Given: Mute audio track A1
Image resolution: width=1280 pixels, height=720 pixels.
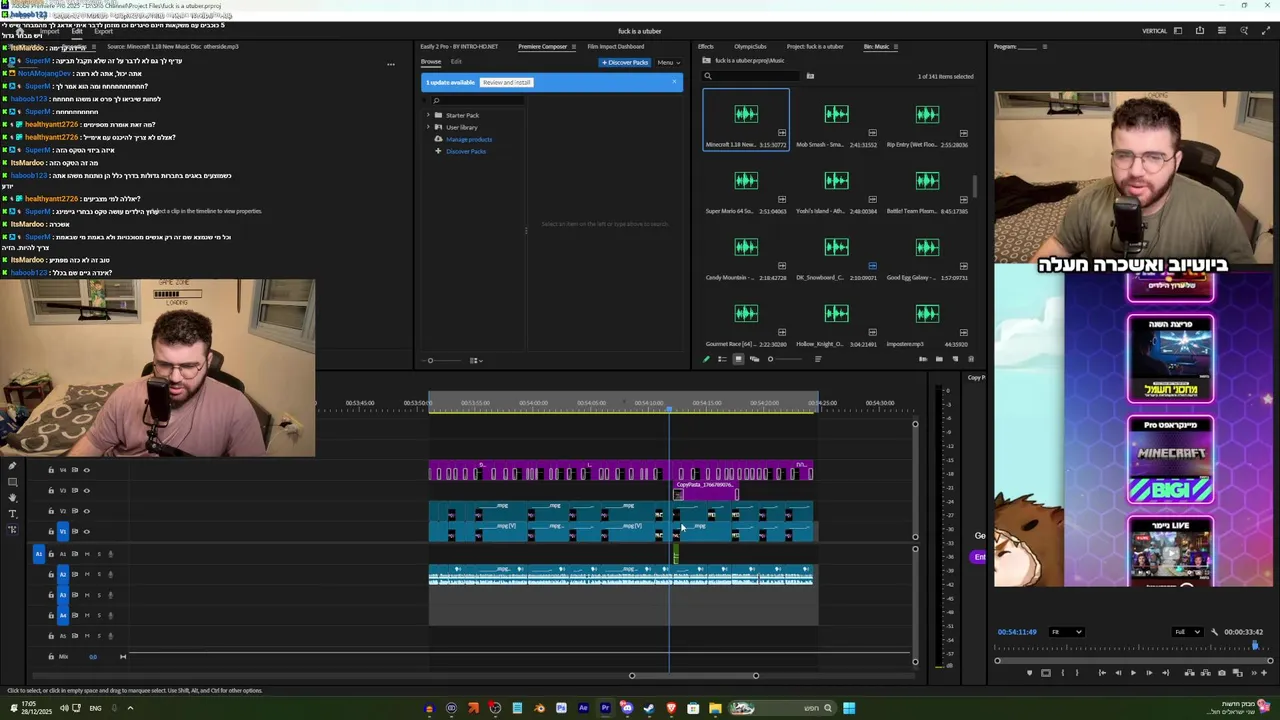Looking at the screenshot, I should pyautogui.click(x=87, y=553).
